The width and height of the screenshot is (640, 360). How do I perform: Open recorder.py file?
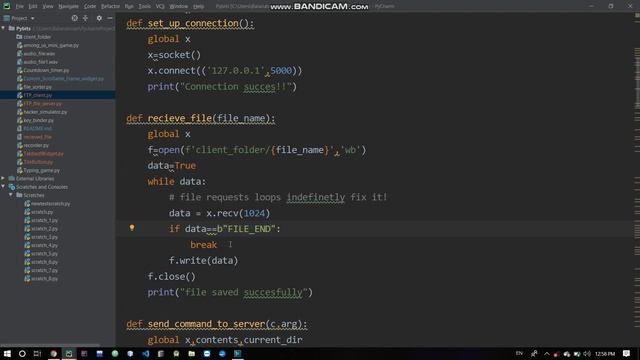coord(36,145)
